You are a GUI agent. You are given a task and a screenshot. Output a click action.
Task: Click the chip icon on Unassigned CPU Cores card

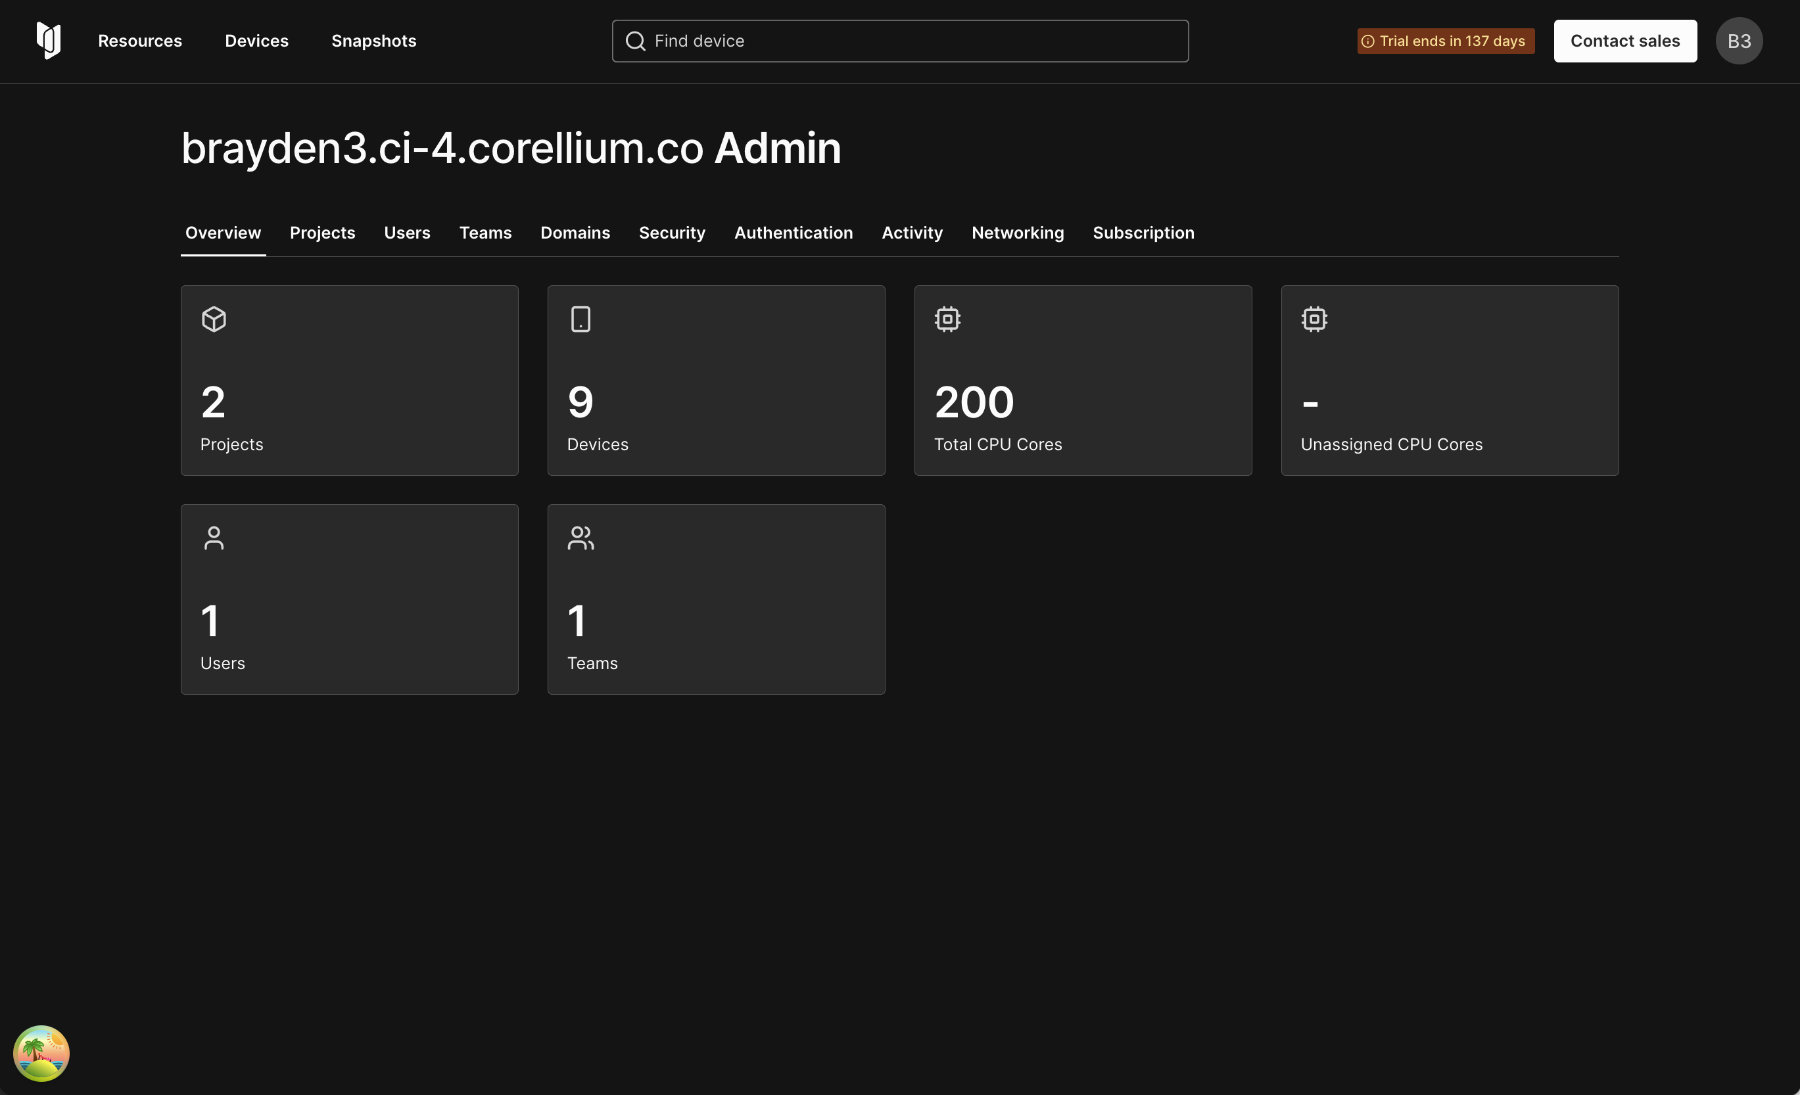(x=1314, y=319)
